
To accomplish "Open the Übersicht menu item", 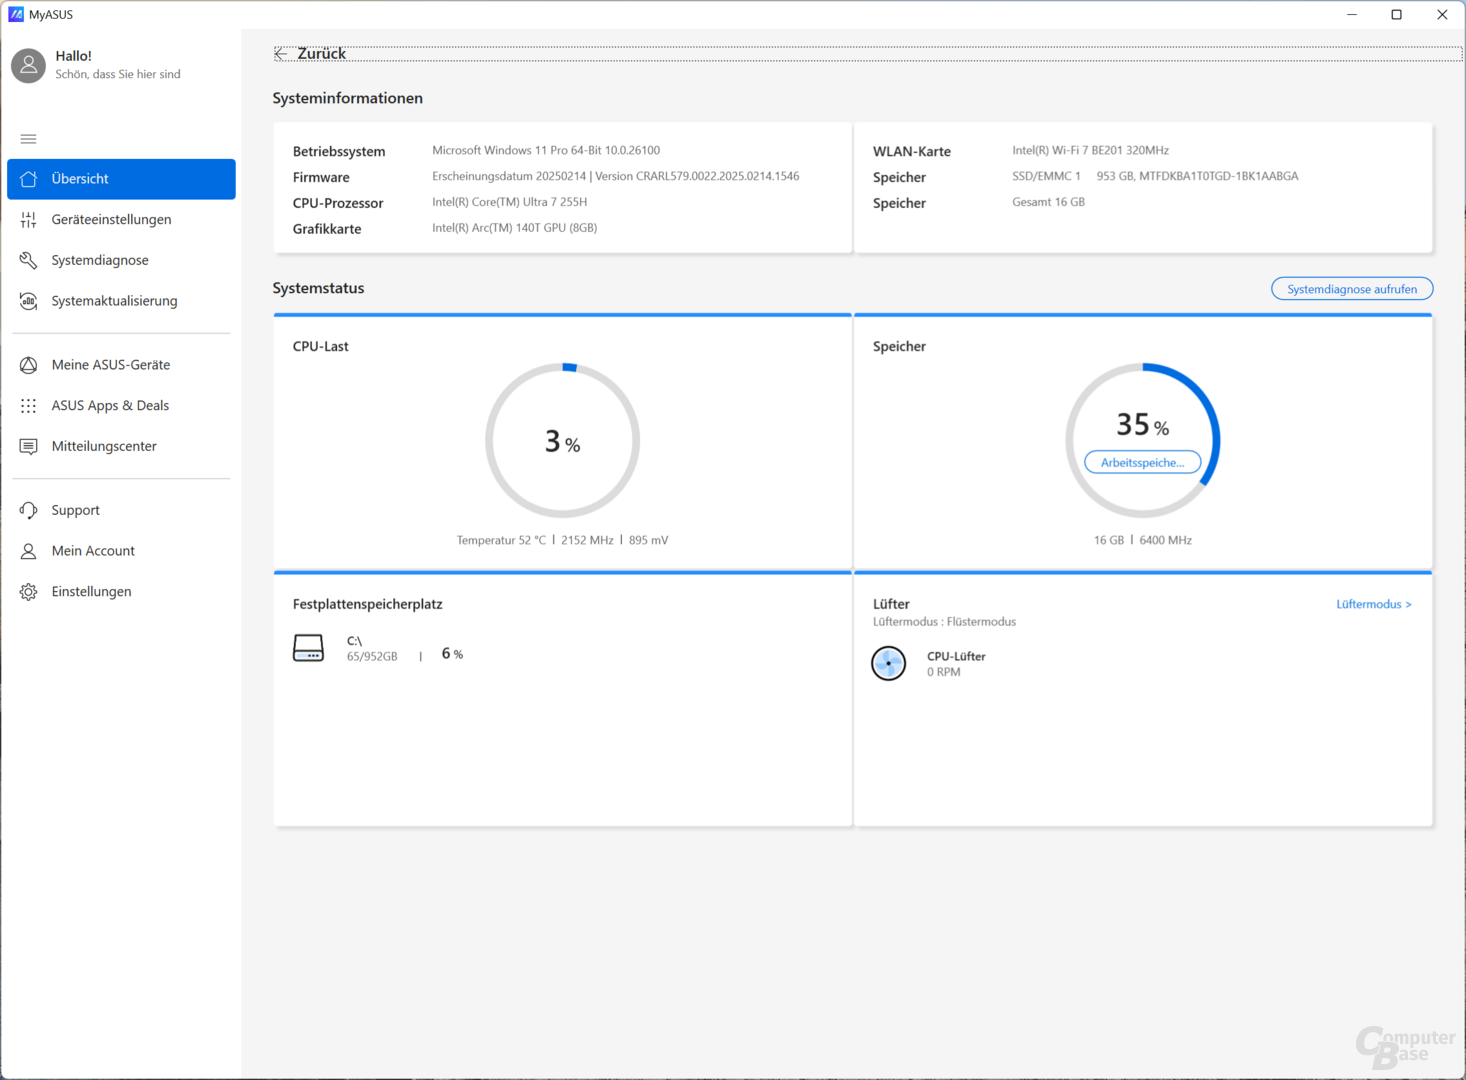I will 121,179.
